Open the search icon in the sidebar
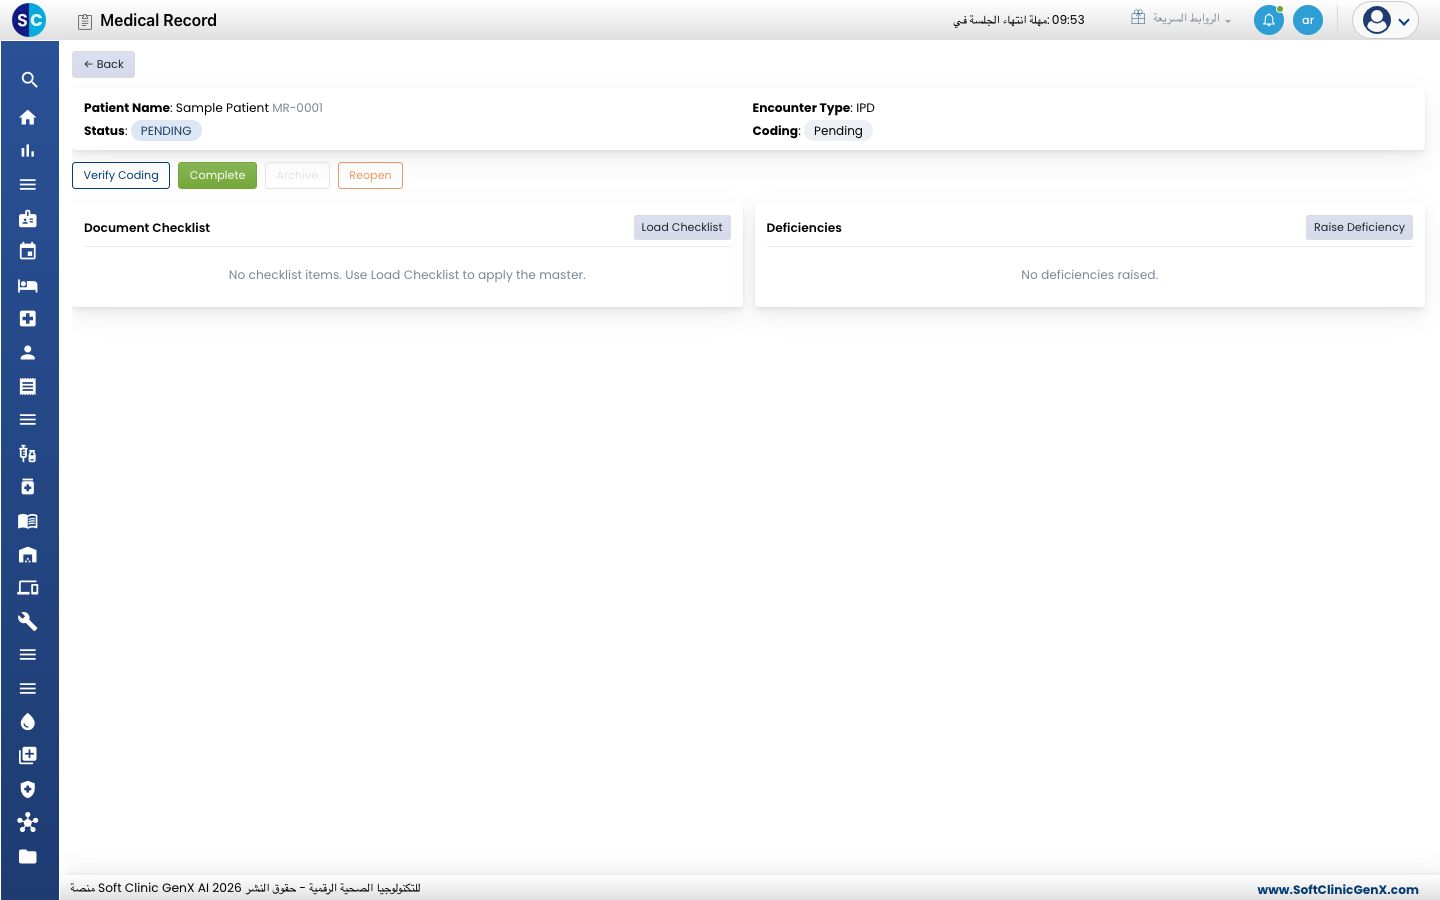The height and width of the screenshot is (900, 1440). 29,80
